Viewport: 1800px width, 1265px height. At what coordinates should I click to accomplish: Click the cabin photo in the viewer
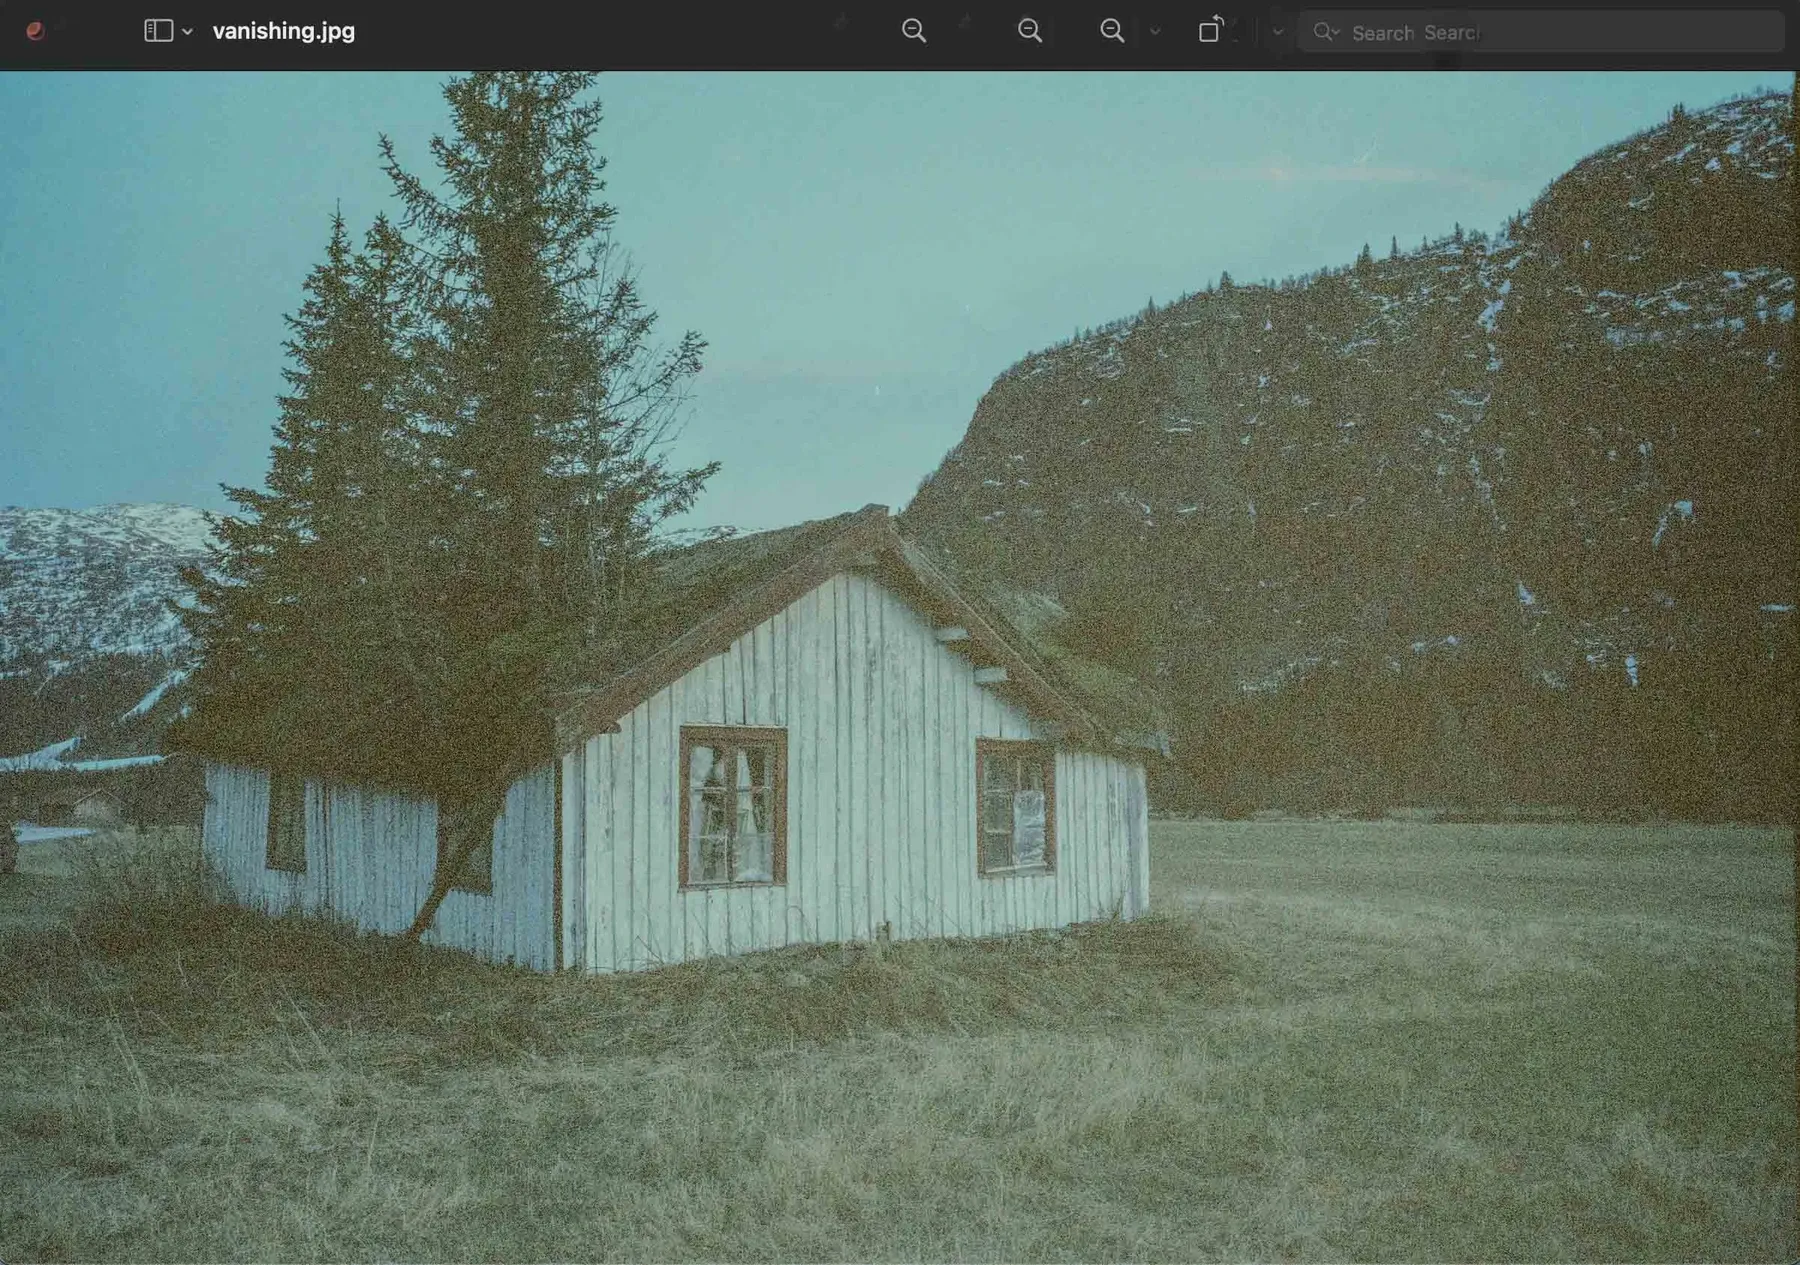(899, 667)
